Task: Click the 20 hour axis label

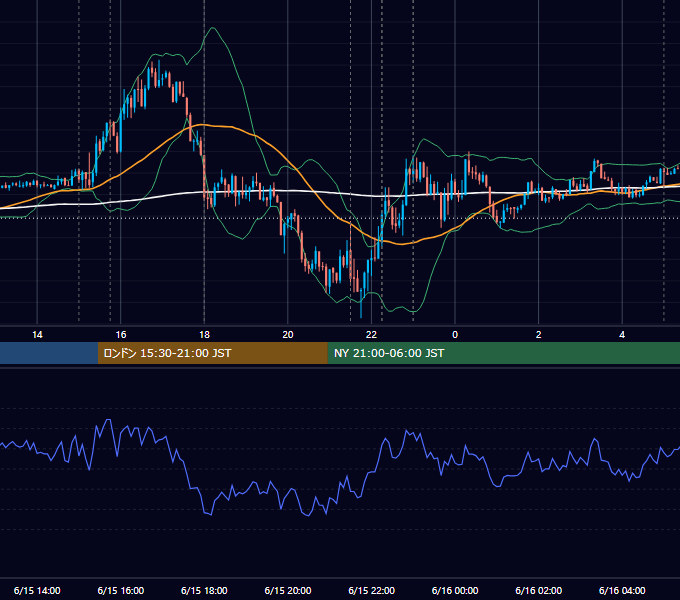Action: (x=288, y=335)
